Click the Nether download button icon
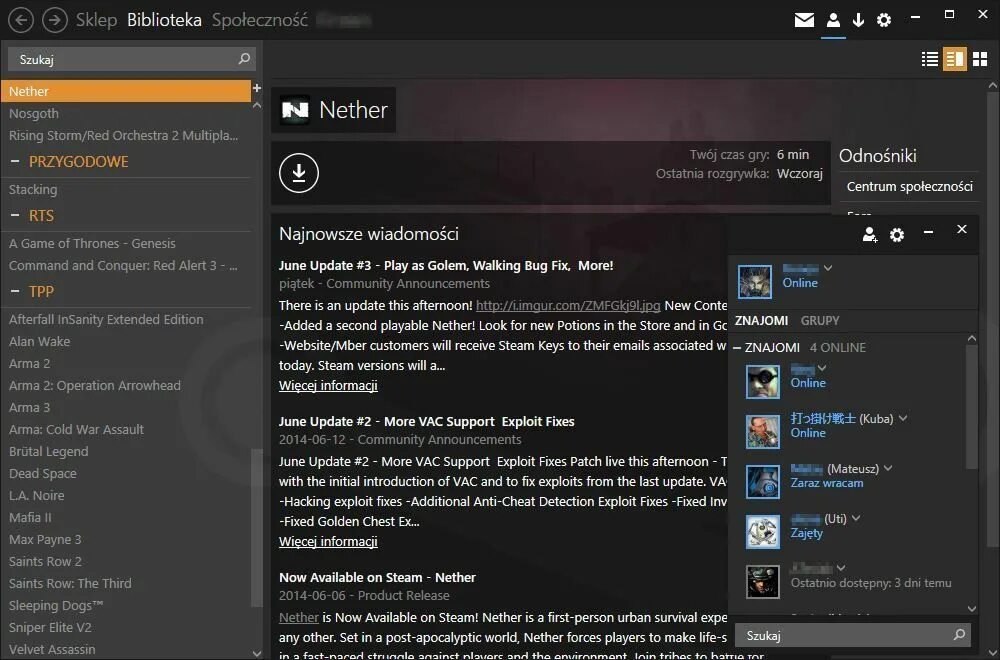 click(298, 172)
